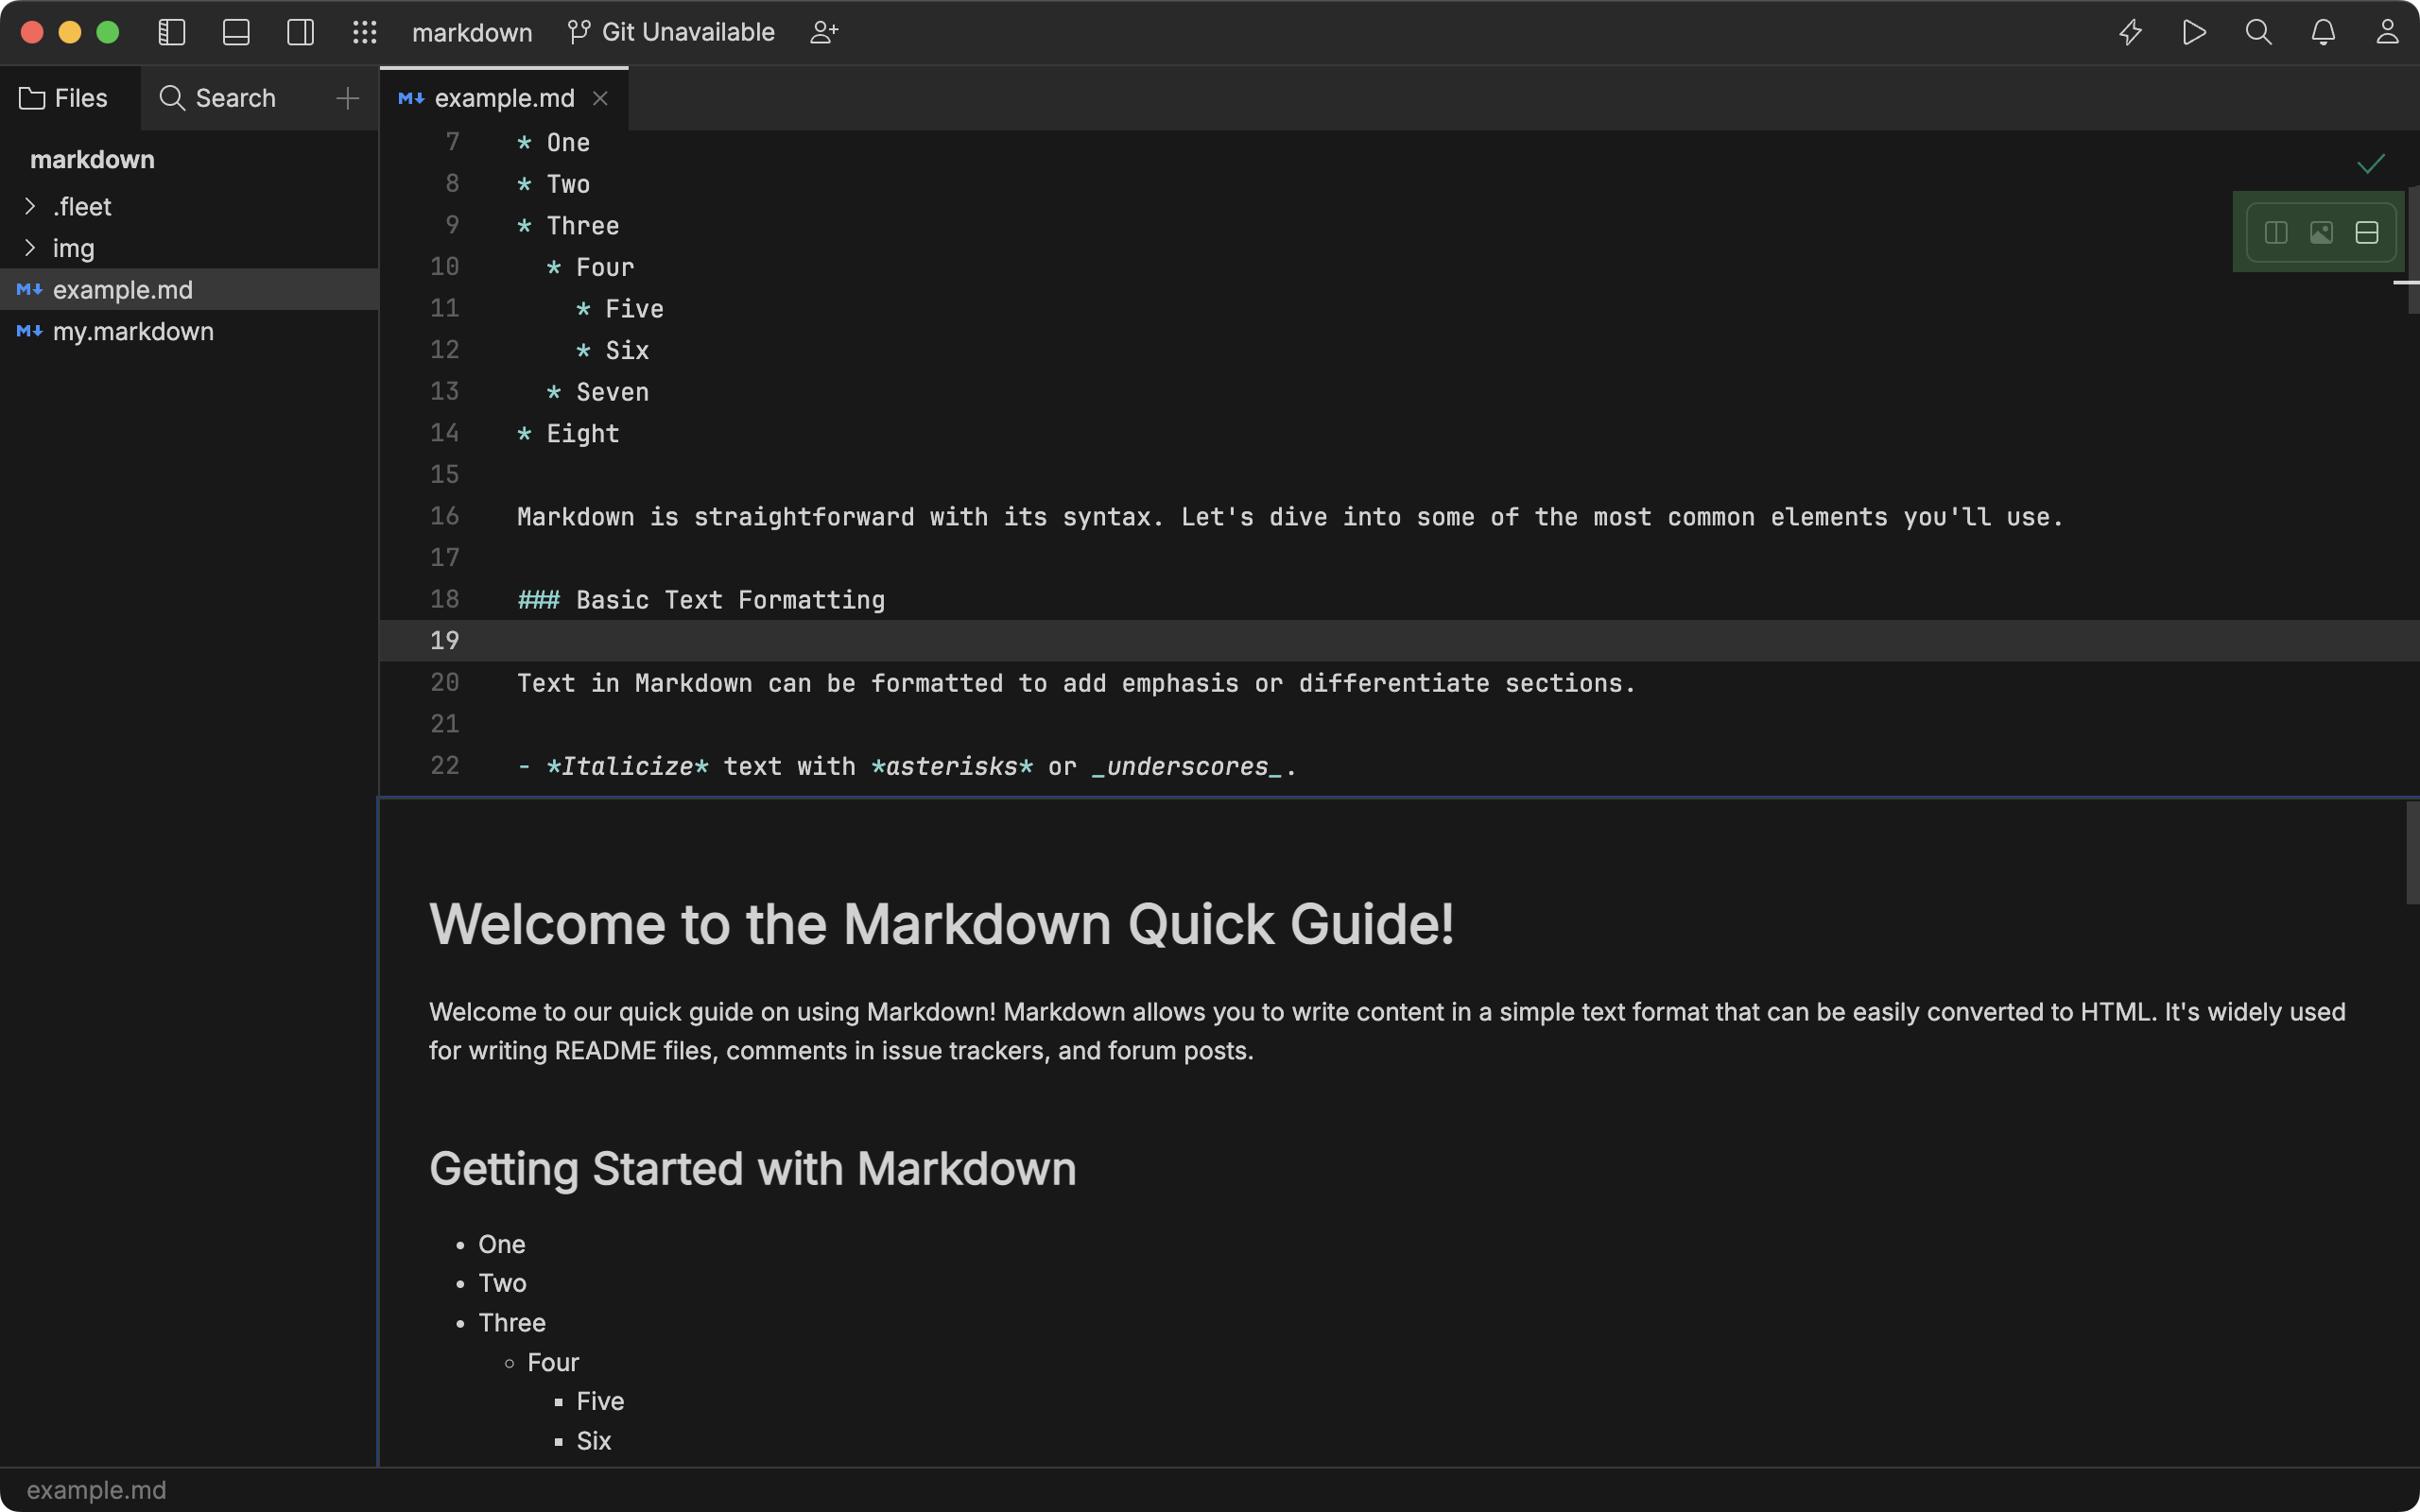Open the Git Unavailable branch menu
Screen dimensions: 2420x1512
pyautogui.click(x=672, y=32)
